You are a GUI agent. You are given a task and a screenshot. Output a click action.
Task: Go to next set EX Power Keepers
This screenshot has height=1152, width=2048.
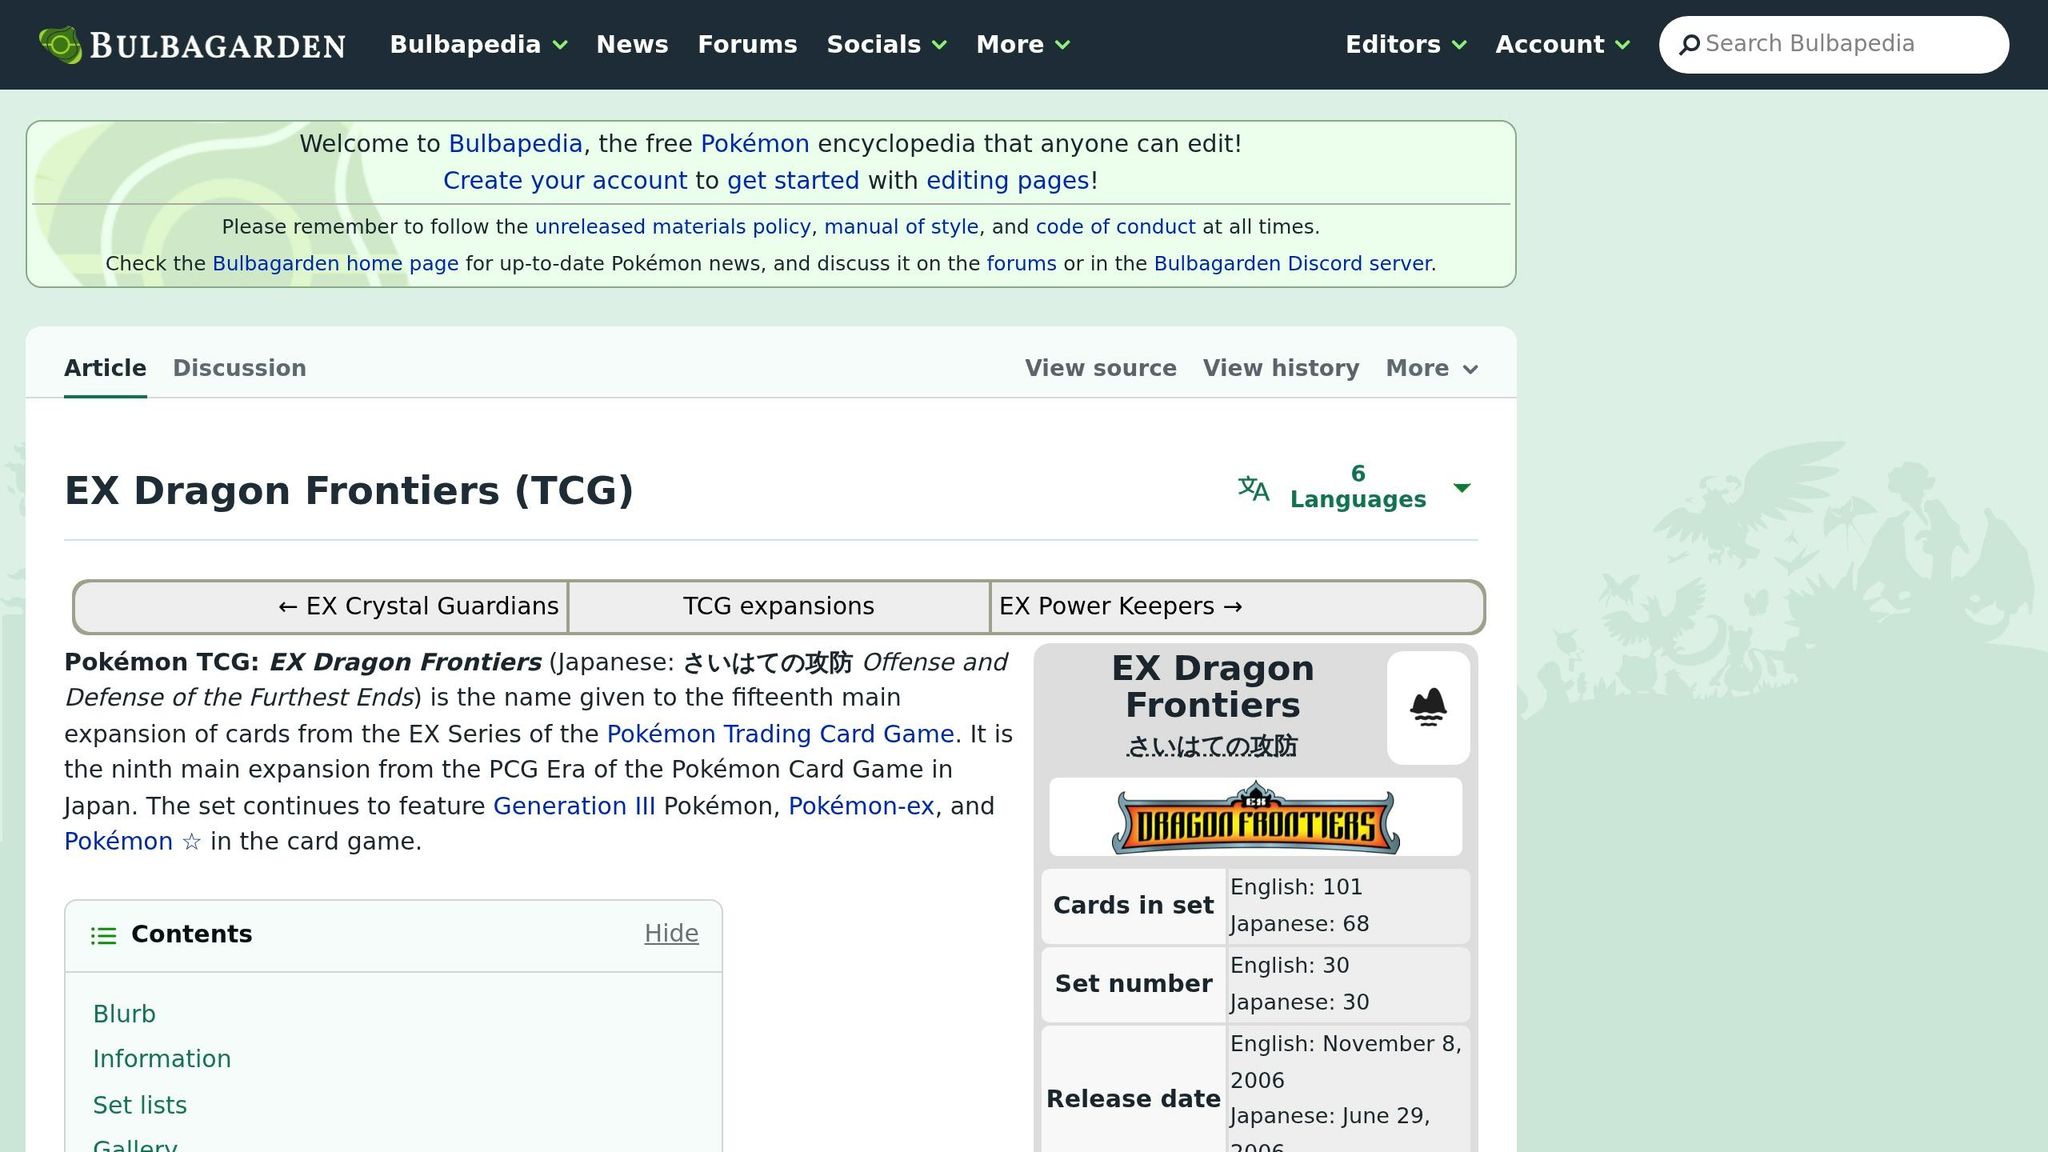(x=1120, y=606)
